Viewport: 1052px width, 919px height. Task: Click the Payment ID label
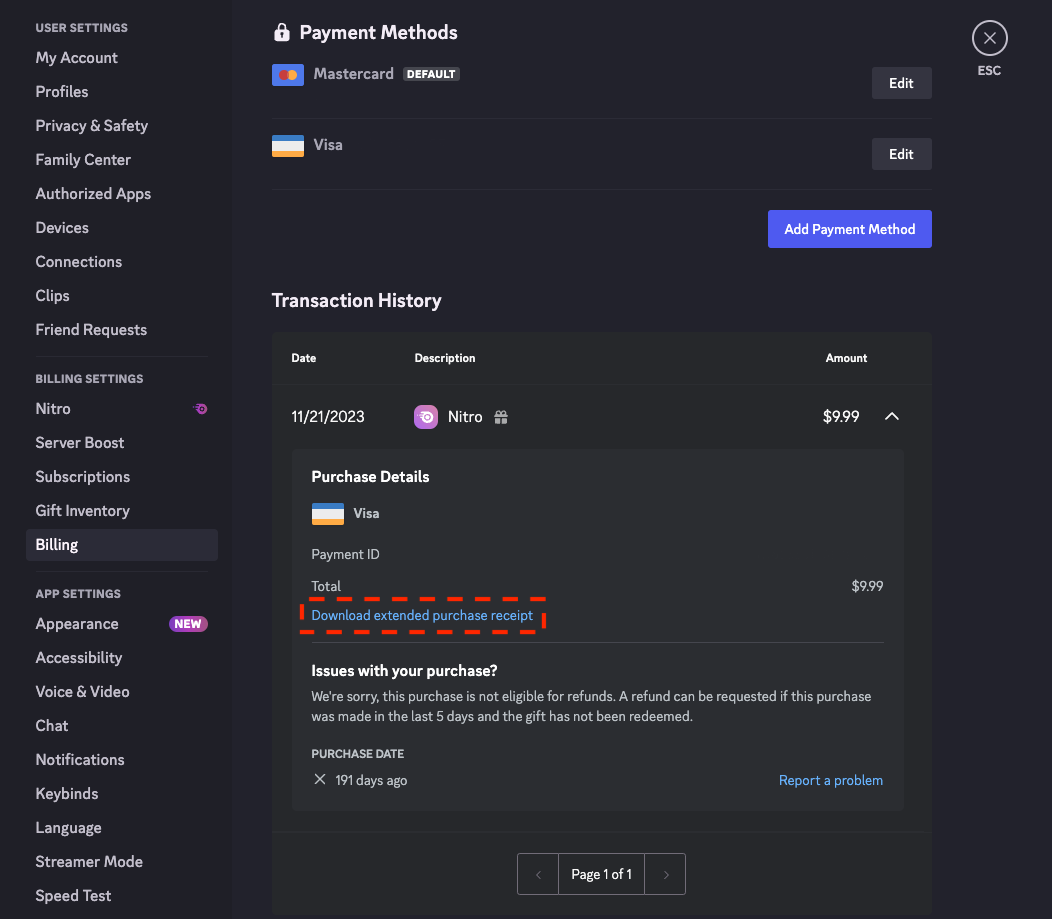pos(346,554)
